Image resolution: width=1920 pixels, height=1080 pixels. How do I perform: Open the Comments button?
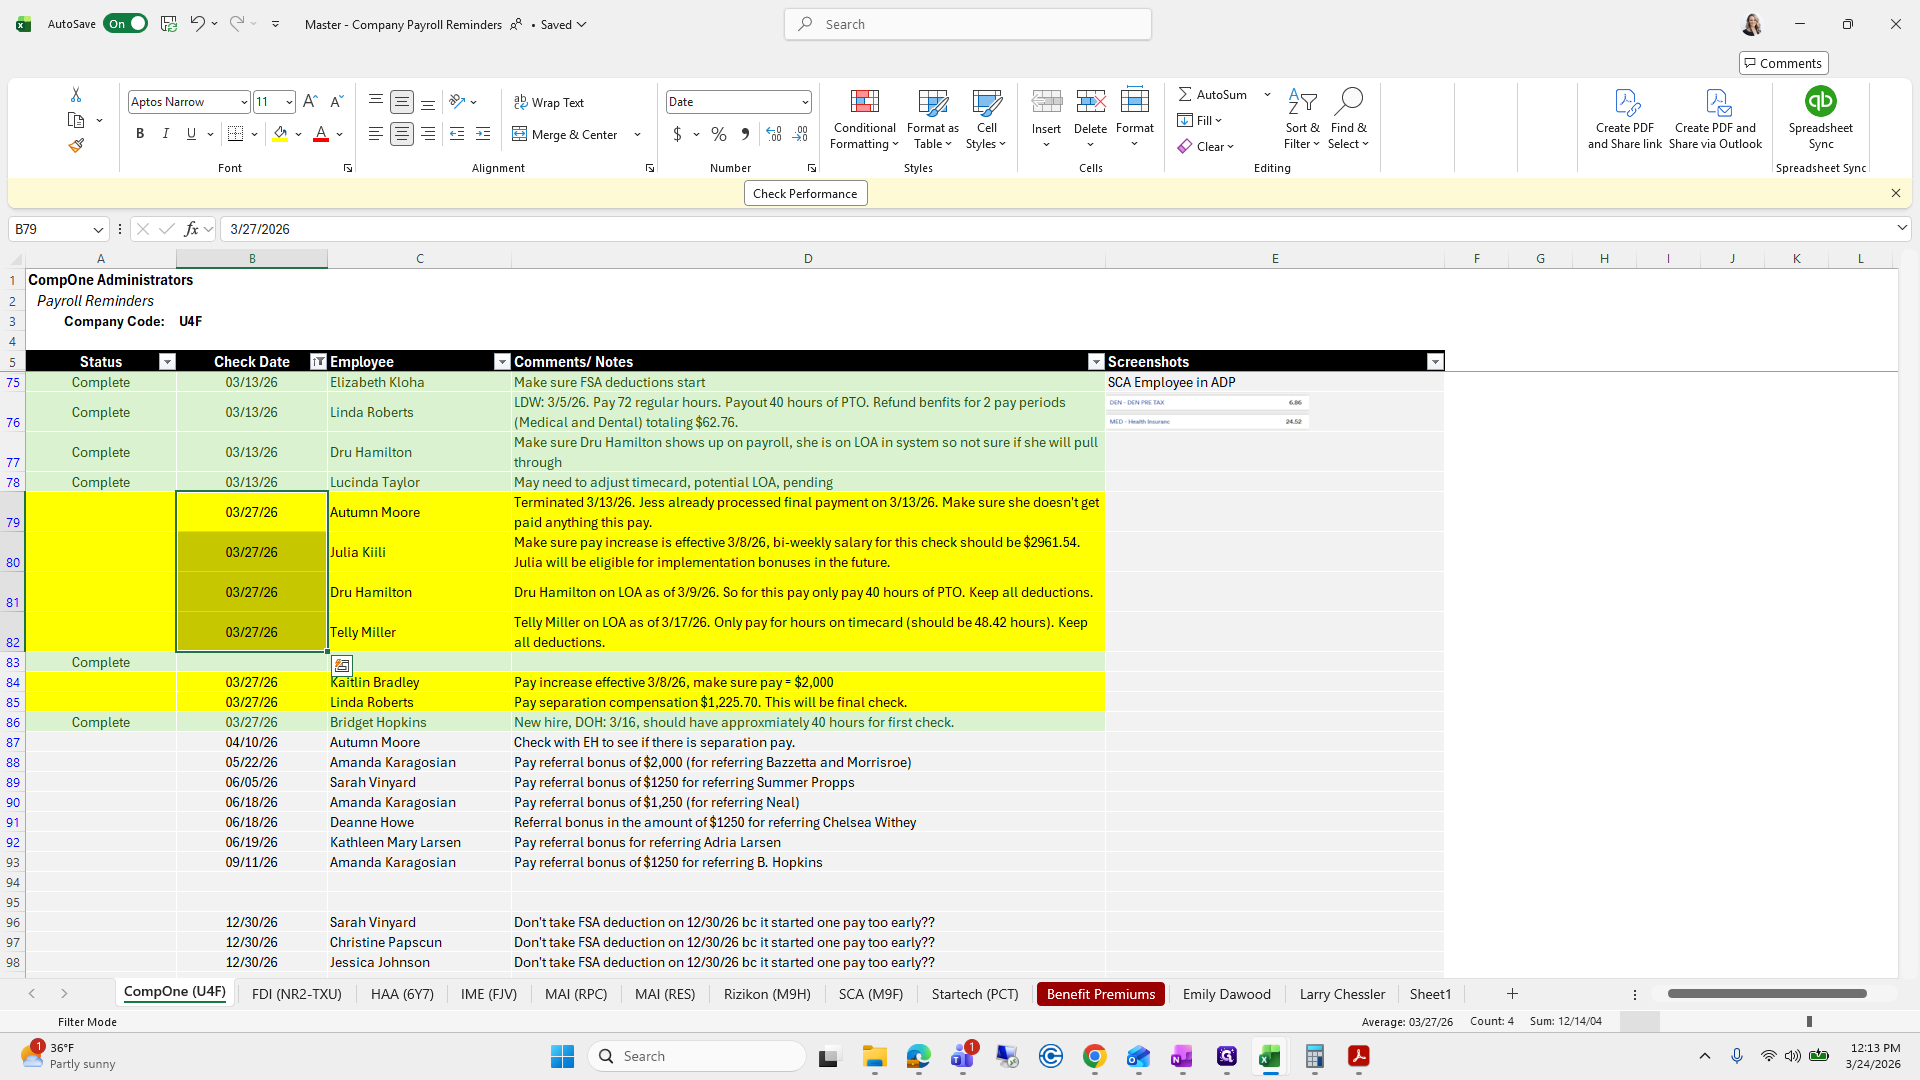[1783, 63]
